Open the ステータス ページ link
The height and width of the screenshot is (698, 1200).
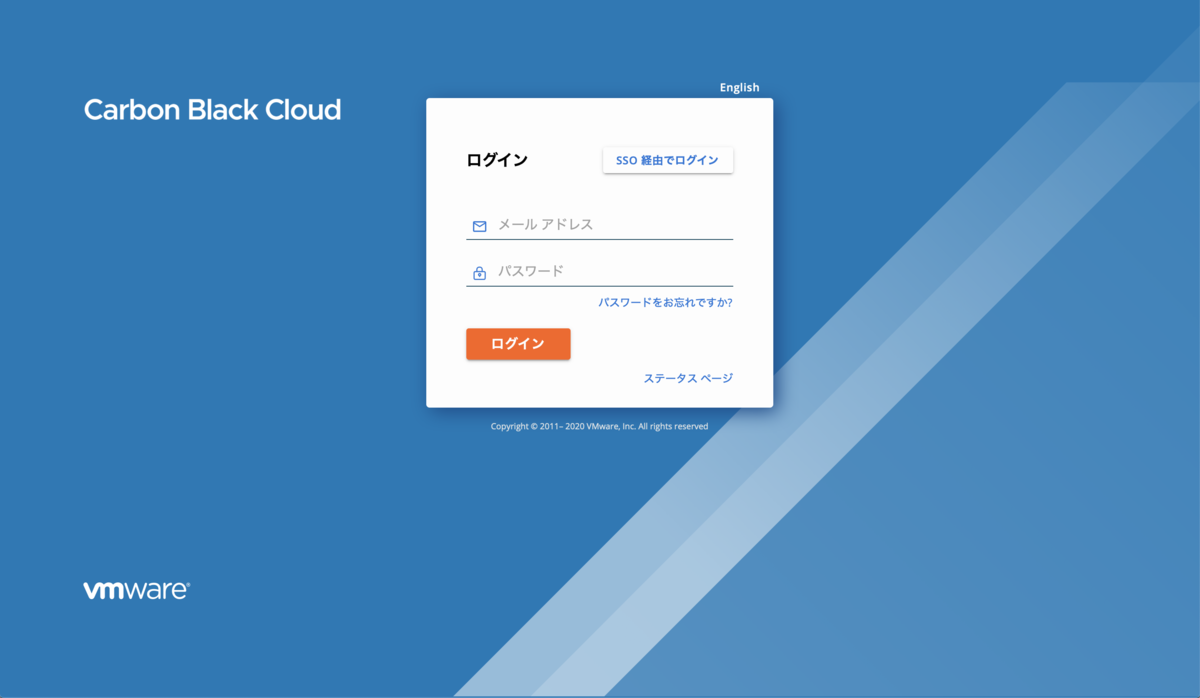click(x=688, y=378)
